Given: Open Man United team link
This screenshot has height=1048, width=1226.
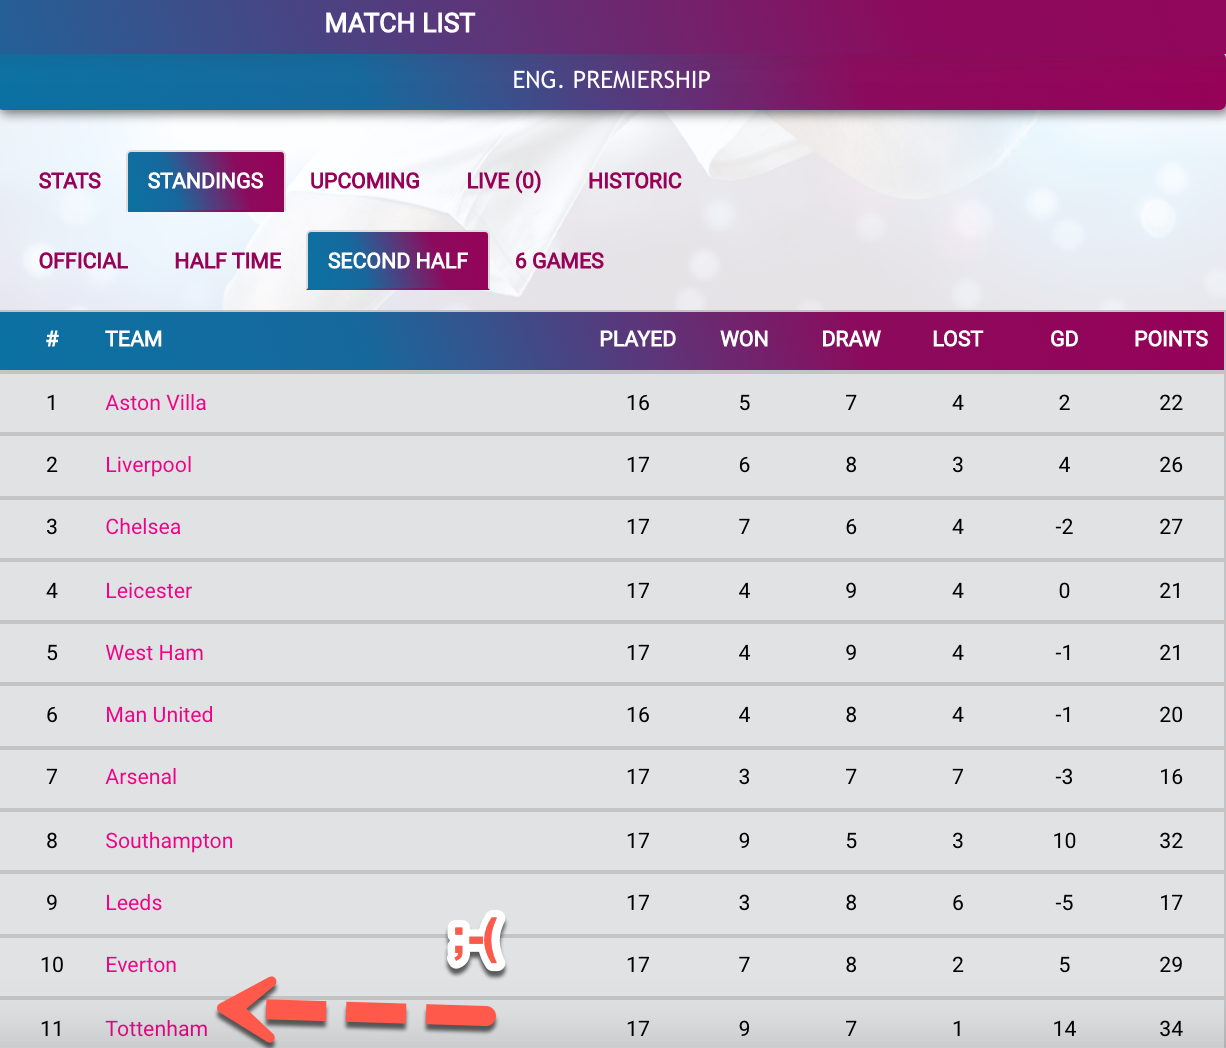Looking at the screenshot, I should pyautogui.click(x=159, y=715).
